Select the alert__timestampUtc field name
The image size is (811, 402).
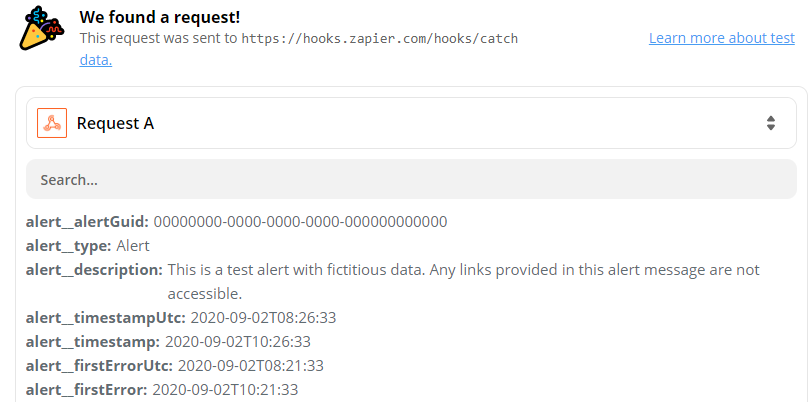105,318
